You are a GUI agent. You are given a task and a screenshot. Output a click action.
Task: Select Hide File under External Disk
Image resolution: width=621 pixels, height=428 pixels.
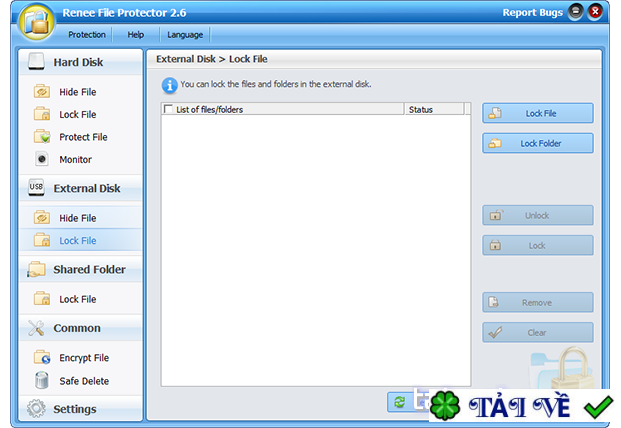78,218
